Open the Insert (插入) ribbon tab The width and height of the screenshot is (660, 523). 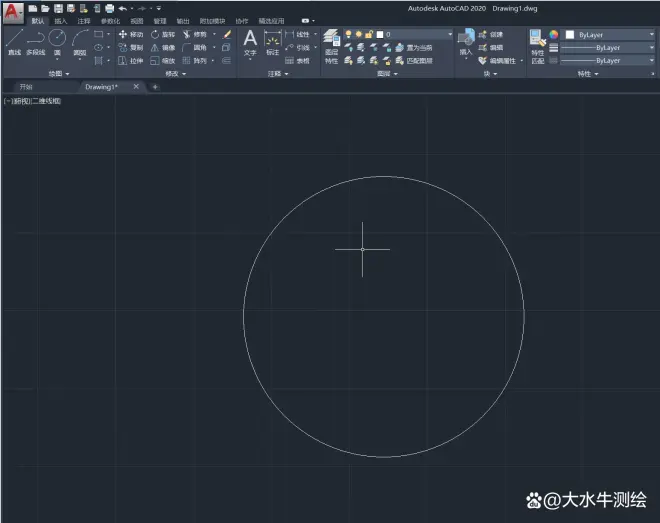[61, 21]
